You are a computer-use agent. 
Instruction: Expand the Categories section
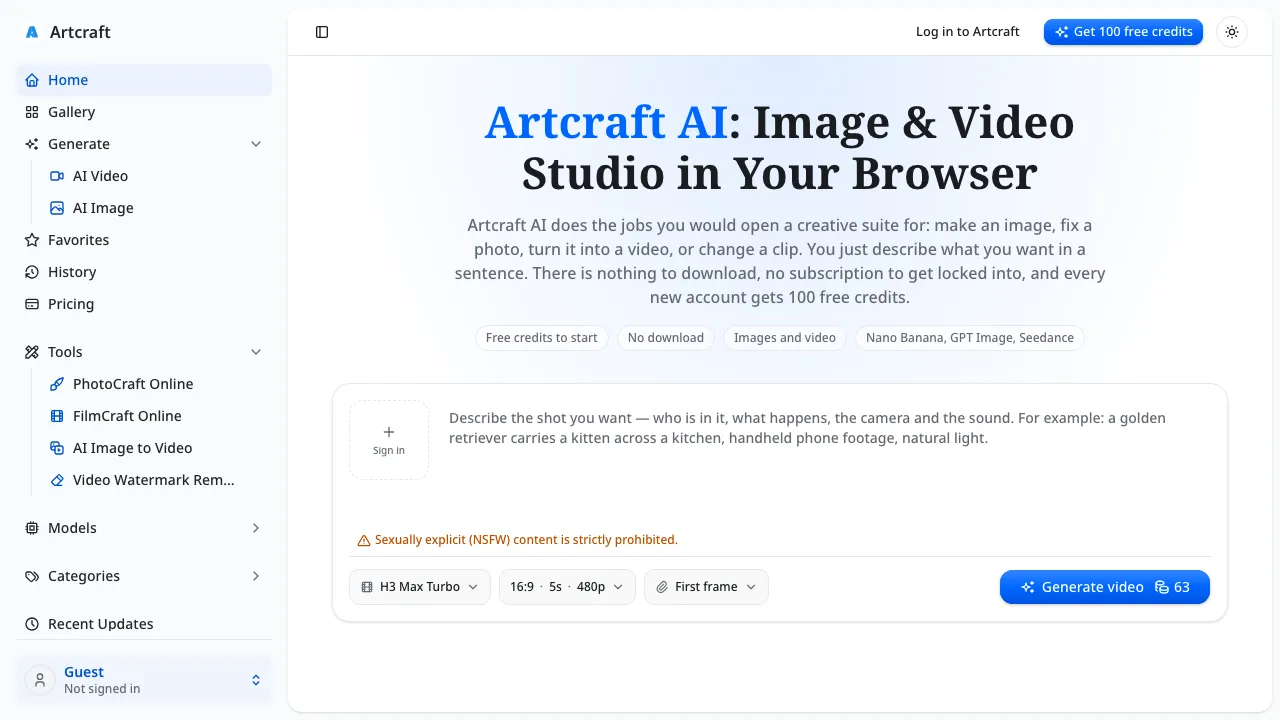pyautogui.click(x=144, y=576)
